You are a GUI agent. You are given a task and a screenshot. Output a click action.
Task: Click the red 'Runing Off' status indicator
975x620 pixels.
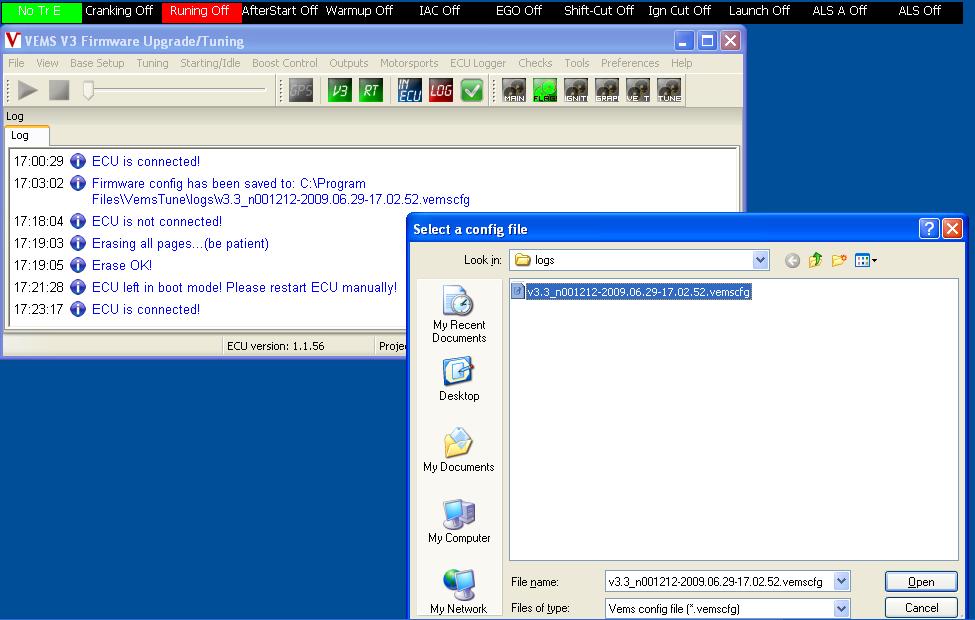pyautogui.click(x=200, y=11)
